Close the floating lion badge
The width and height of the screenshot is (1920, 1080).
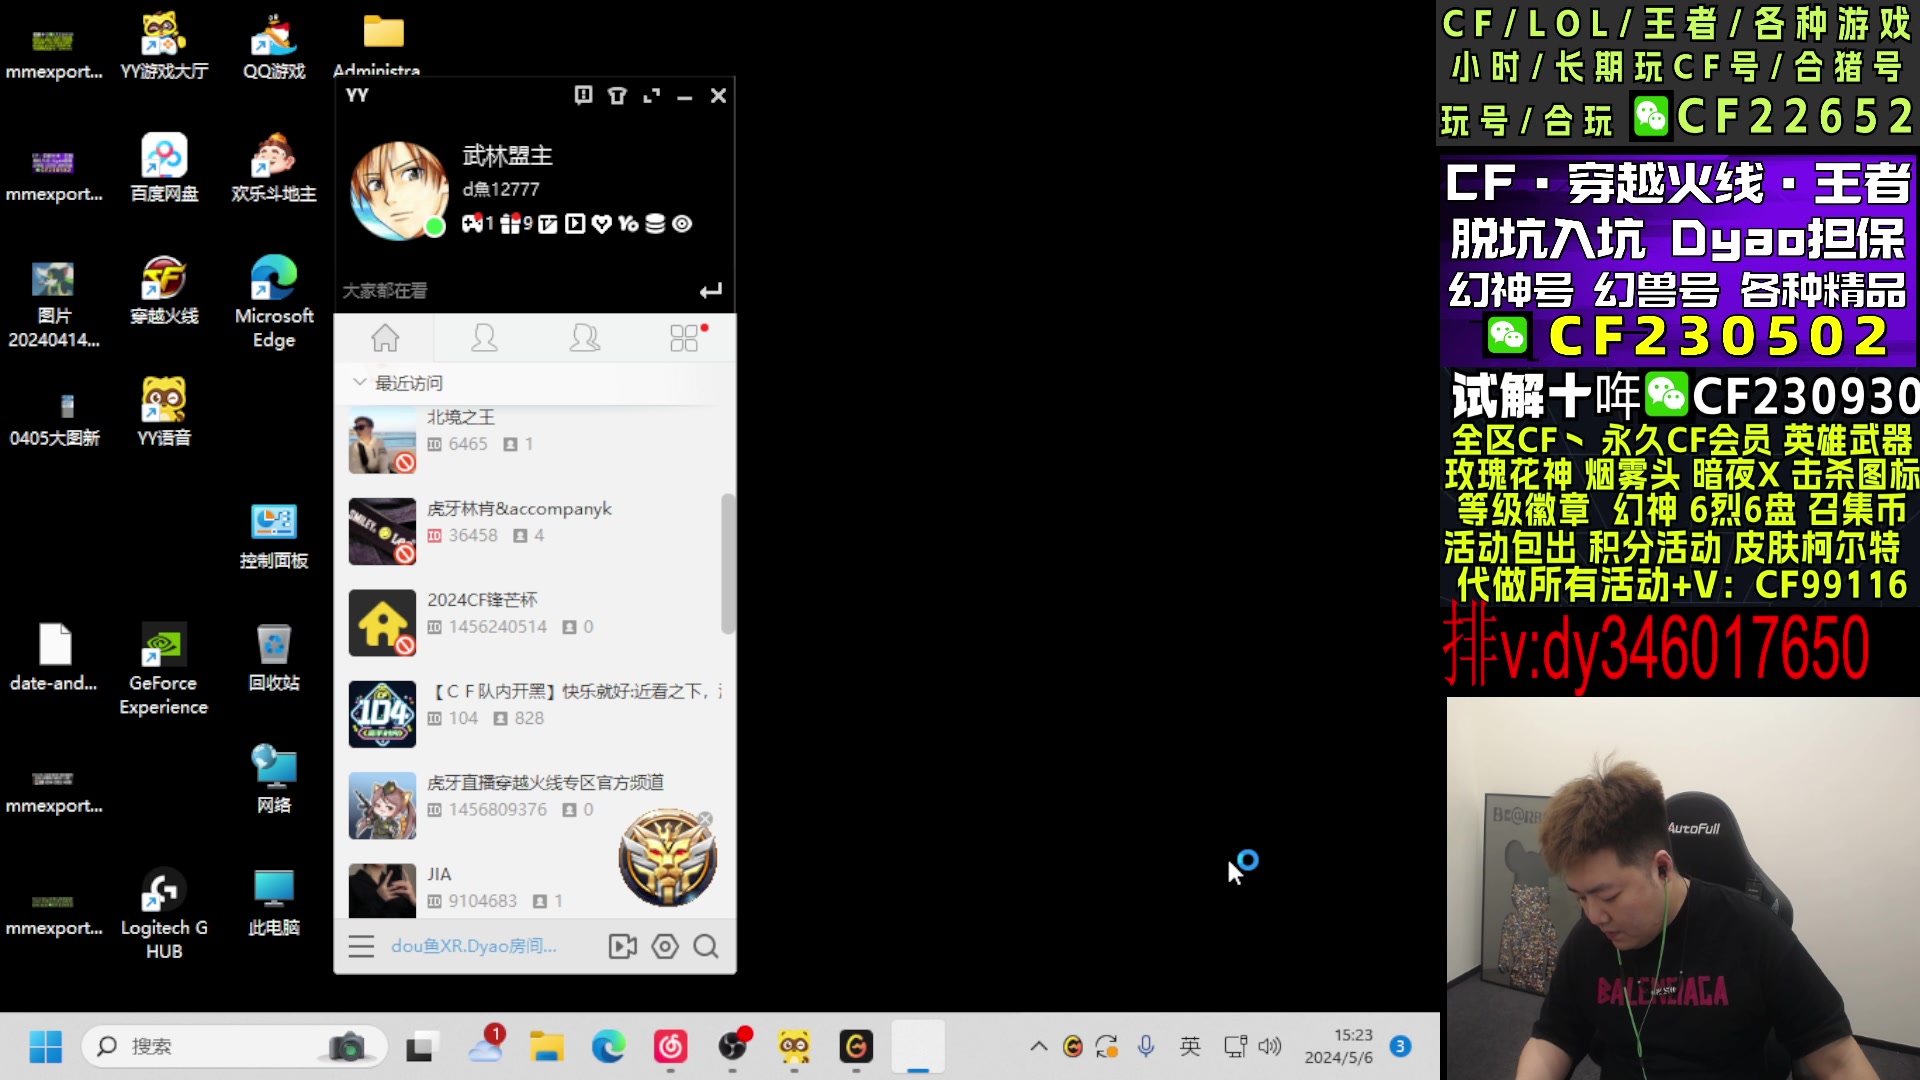pos(705,819)
